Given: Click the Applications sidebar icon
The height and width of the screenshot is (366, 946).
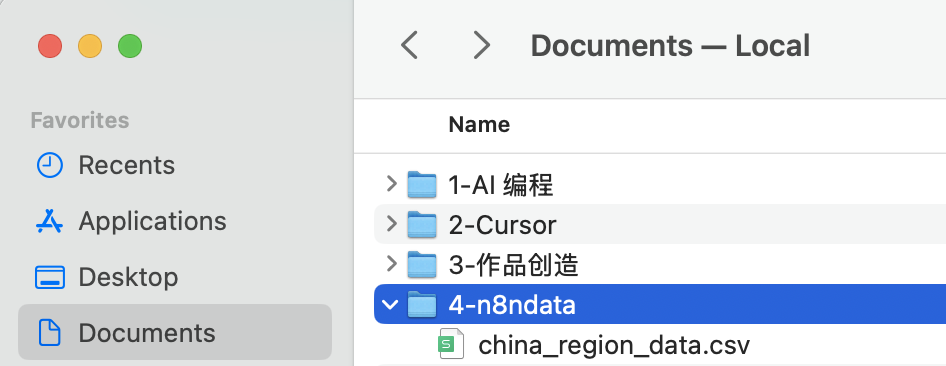Looking at the screenshot, I should pos(49,221).
